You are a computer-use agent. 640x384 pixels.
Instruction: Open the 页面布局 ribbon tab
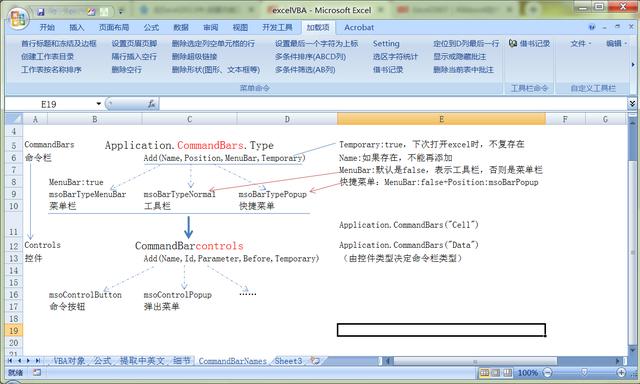(114, 27)
